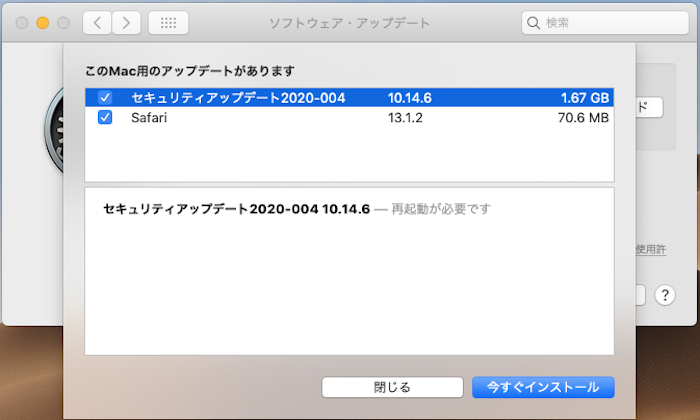This screenshot has height=420, width=700.
Task: Click the magnifying glass search icon
Action: click(534, 22)
